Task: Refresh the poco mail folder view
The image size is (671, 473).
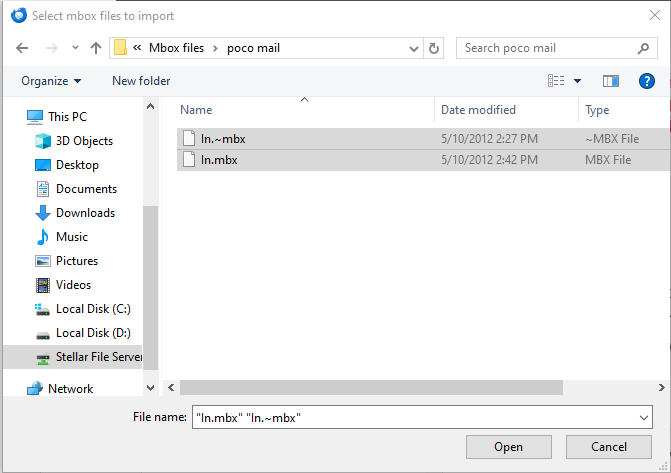Action: pyautogui.click(x=434, y=48)
